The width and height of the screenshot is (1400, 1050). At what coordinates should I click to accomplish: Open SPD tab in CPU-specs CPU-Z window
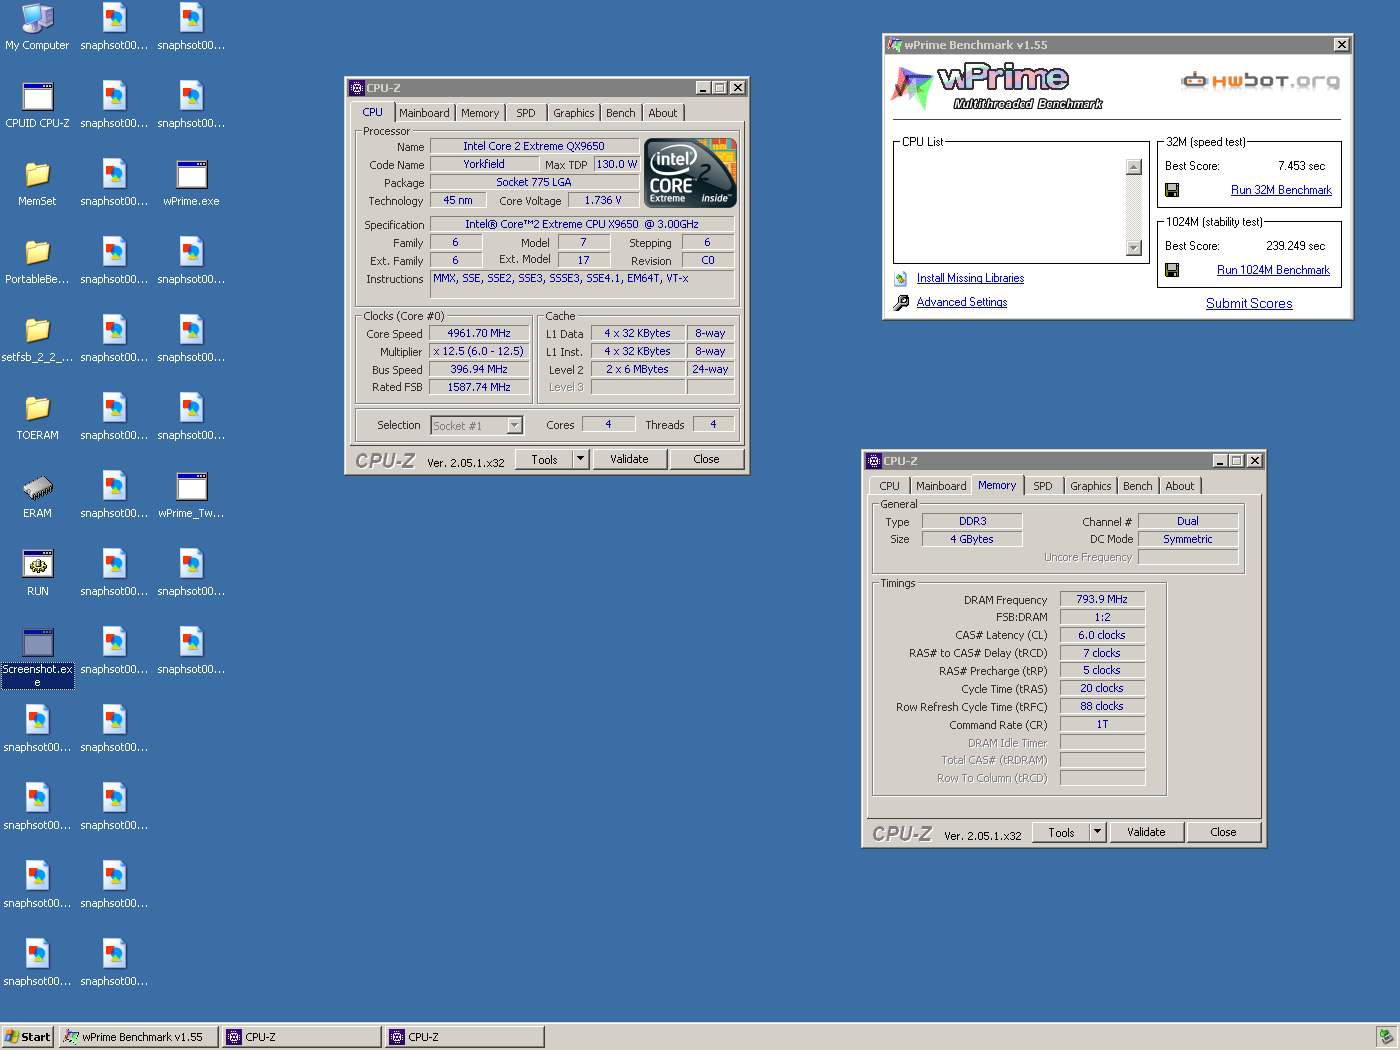(526, 113)
